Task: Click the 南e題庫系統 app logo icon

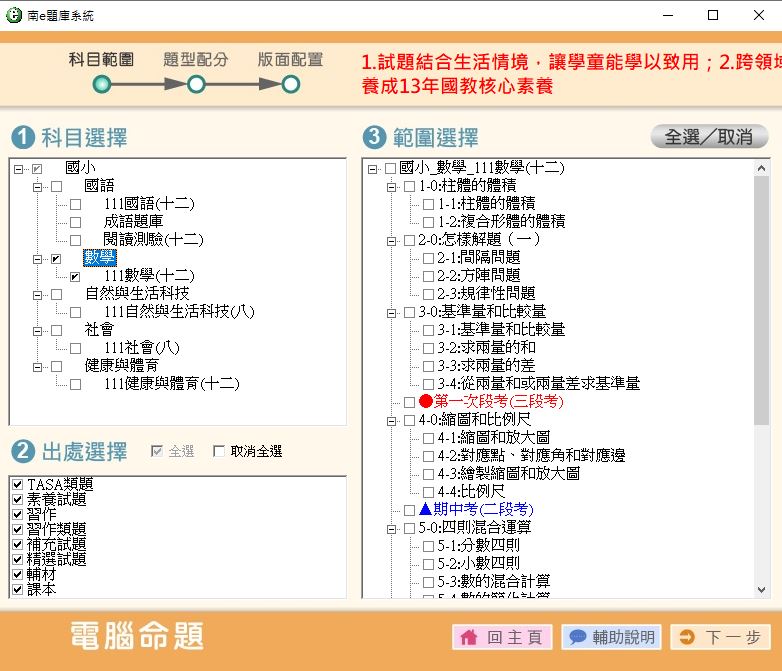Action: [x=13, y=15]
